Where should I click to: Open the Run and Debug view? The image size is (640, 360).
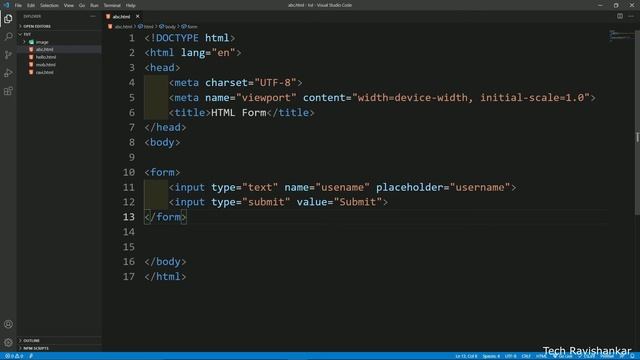[8, 73]
